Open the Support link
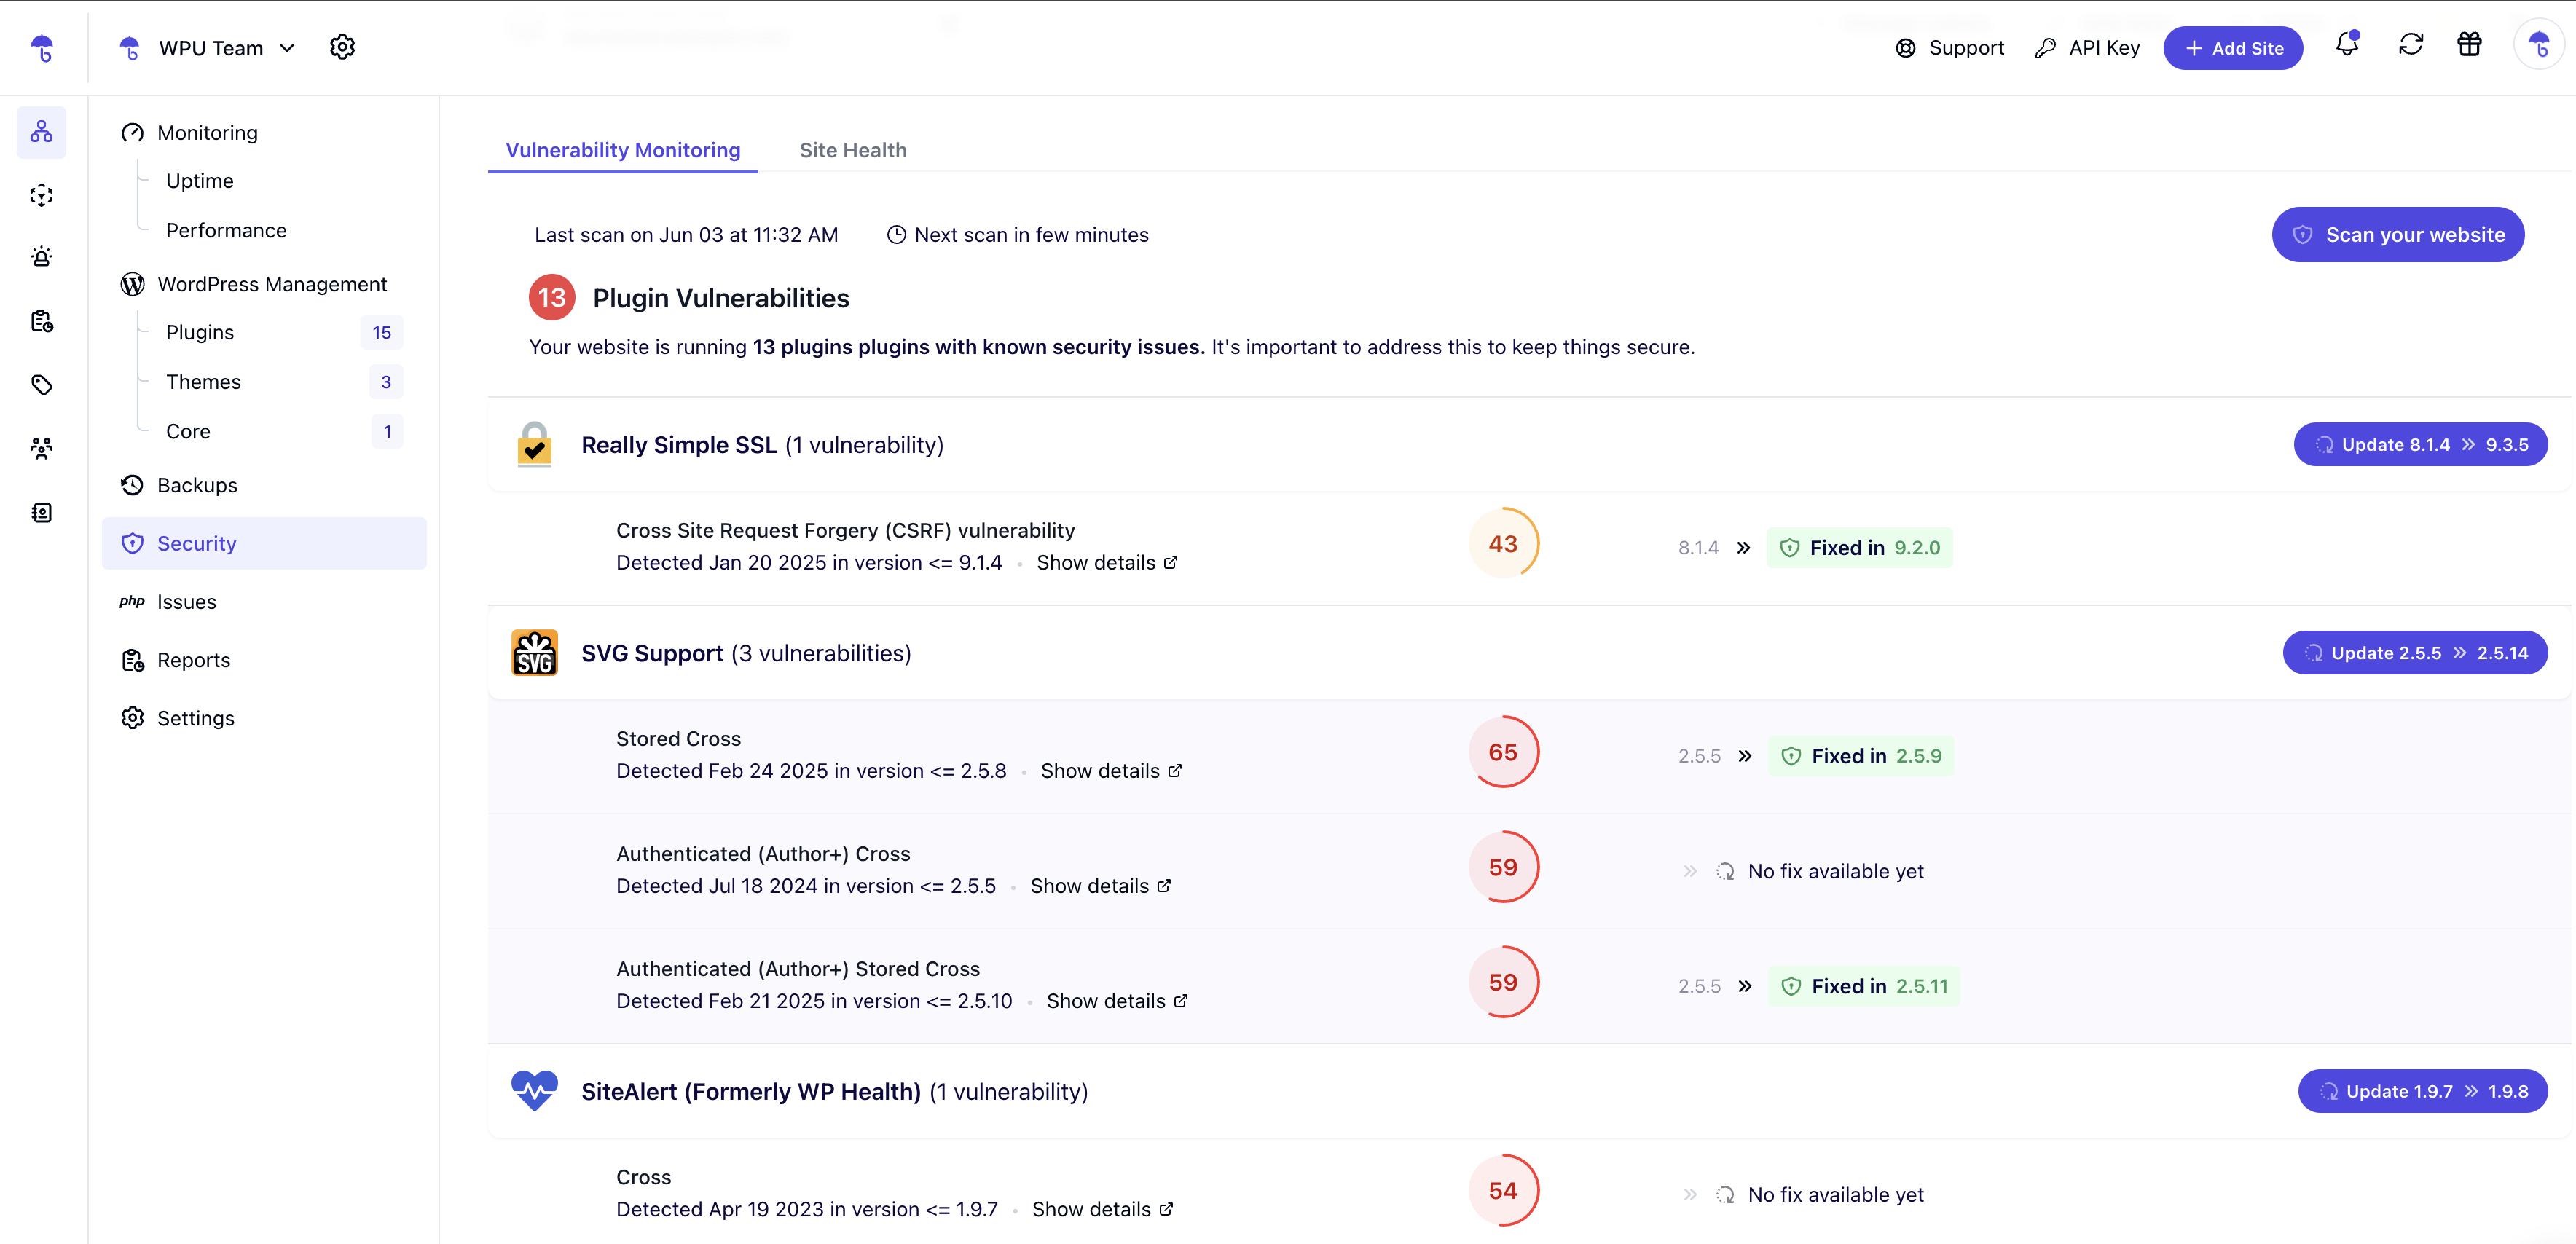 [x=1949, y=48]
